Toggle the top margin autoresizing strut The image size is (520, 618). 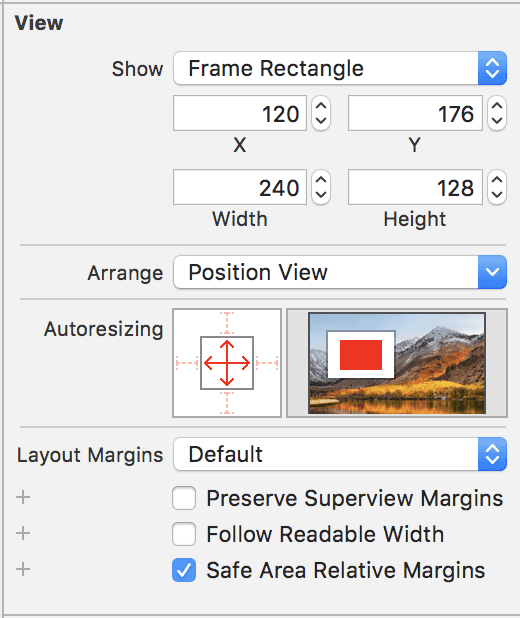click(227, 323)
